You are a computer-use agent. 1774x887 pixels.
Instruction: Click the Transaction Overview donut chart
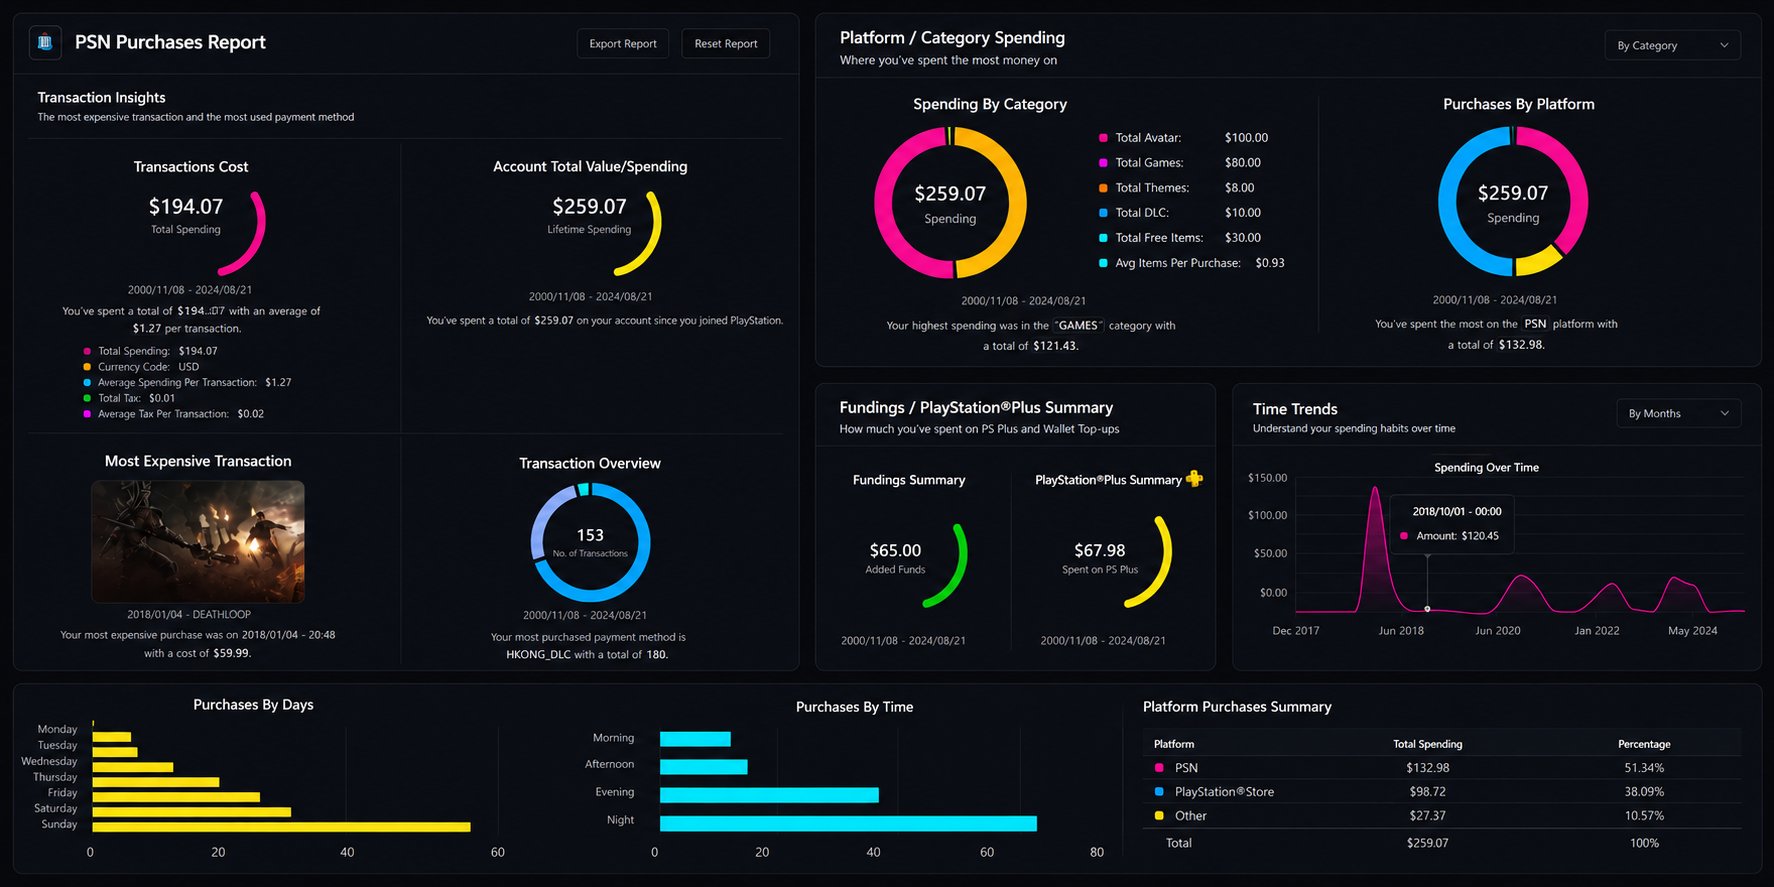590,542
